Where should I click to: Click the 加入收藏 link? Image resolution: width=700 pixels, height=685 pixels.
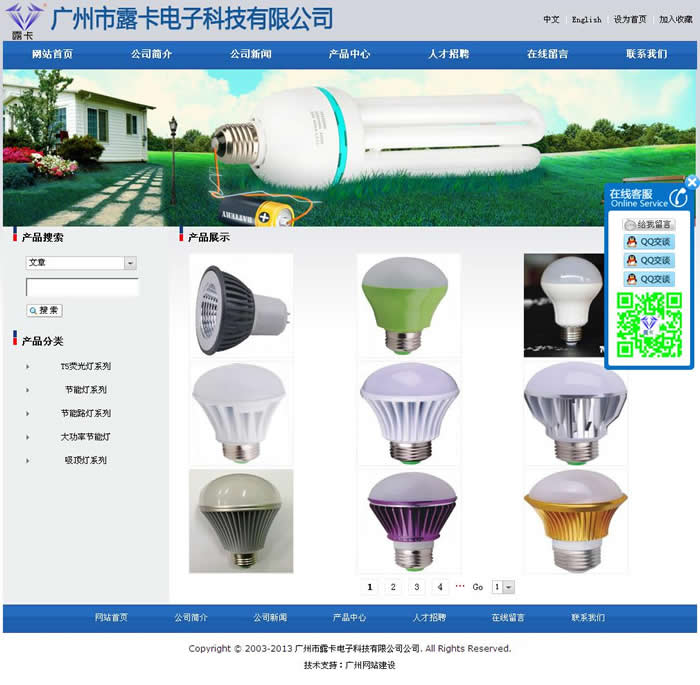click(675, 19)
